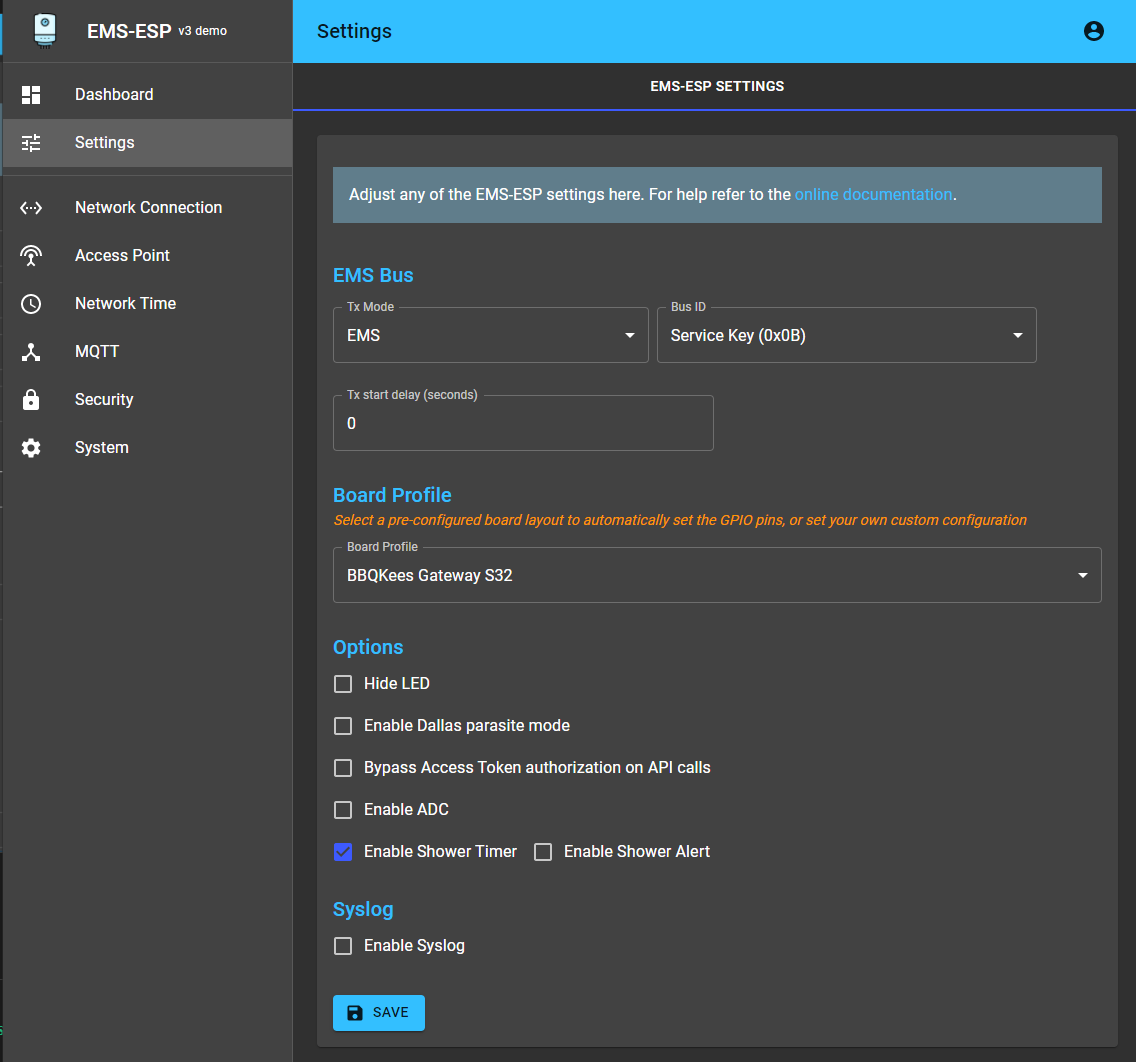Image resolution: width=1136 pixels, height=1062 pixels.
Task: Click the Security padlock icon
Action: pos(31,400)
